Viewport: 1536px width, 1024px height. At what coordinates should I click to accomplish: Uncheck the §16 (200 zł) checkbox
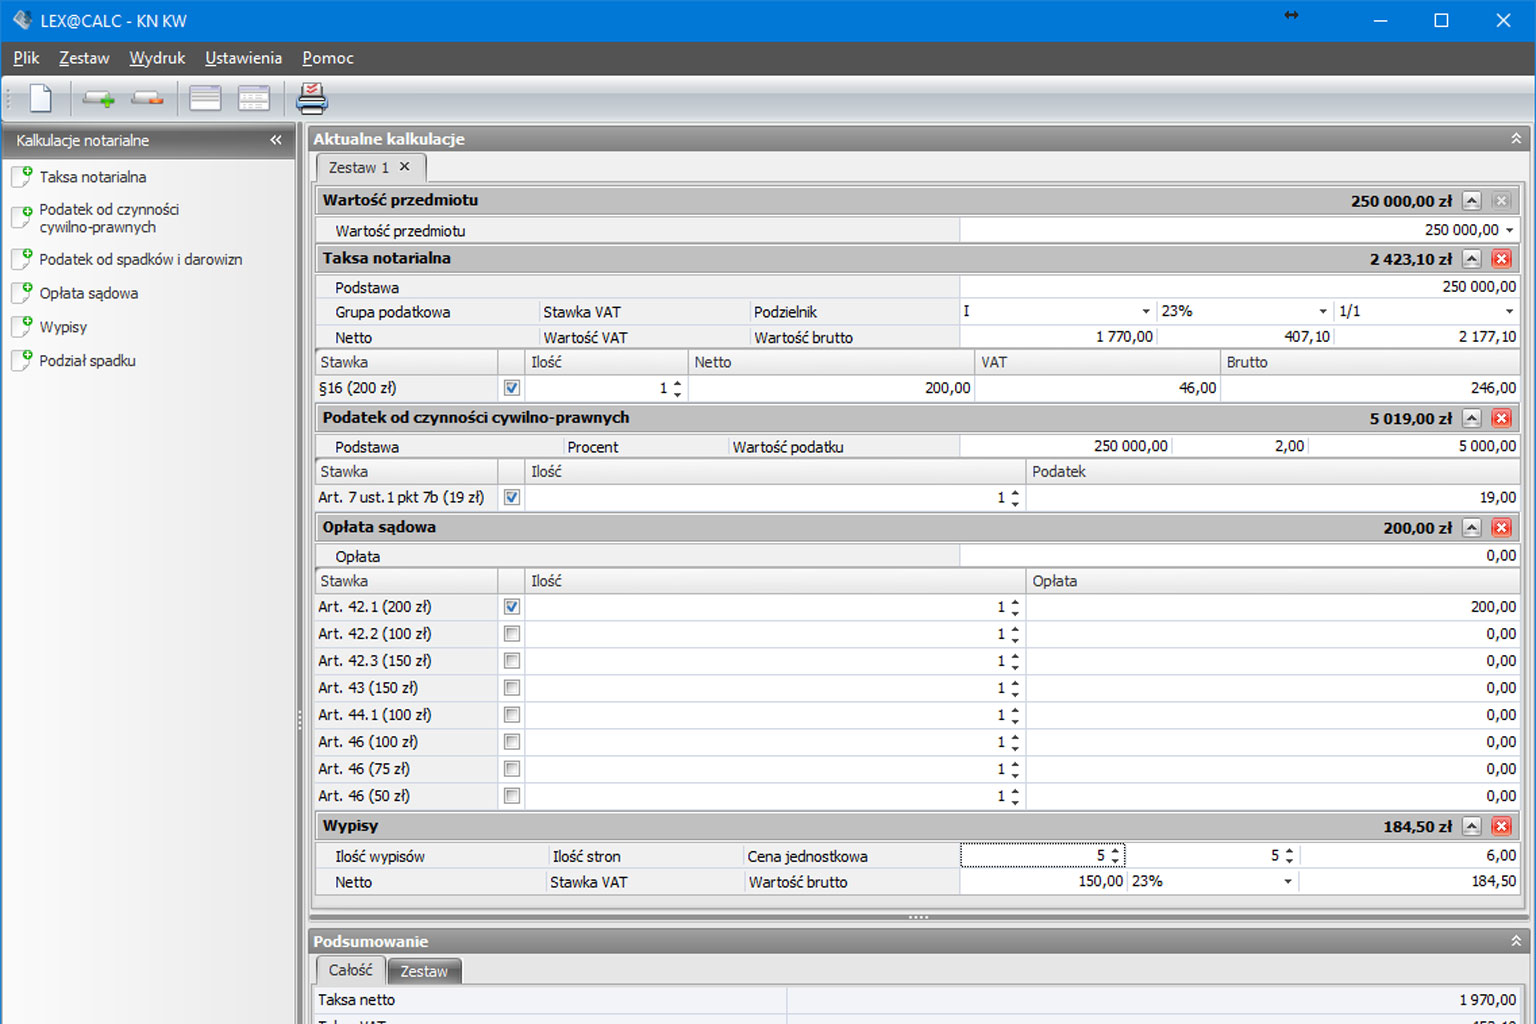[x=512, y=388]
